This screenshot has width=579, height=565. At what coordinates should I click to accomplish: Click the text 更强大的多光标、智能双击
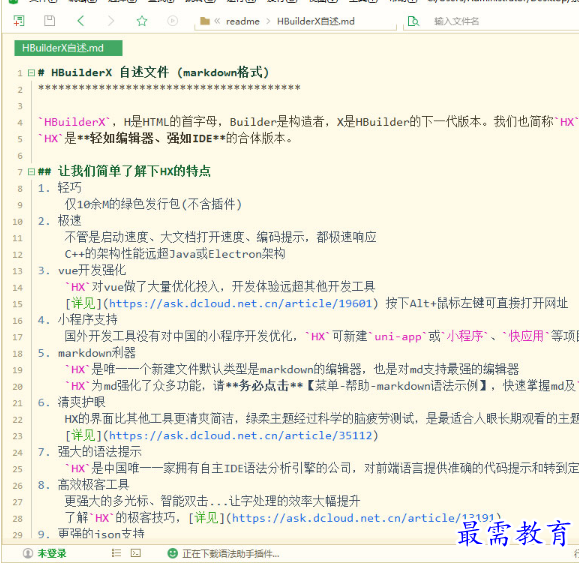pyautogui.click(x=137, y=501)
